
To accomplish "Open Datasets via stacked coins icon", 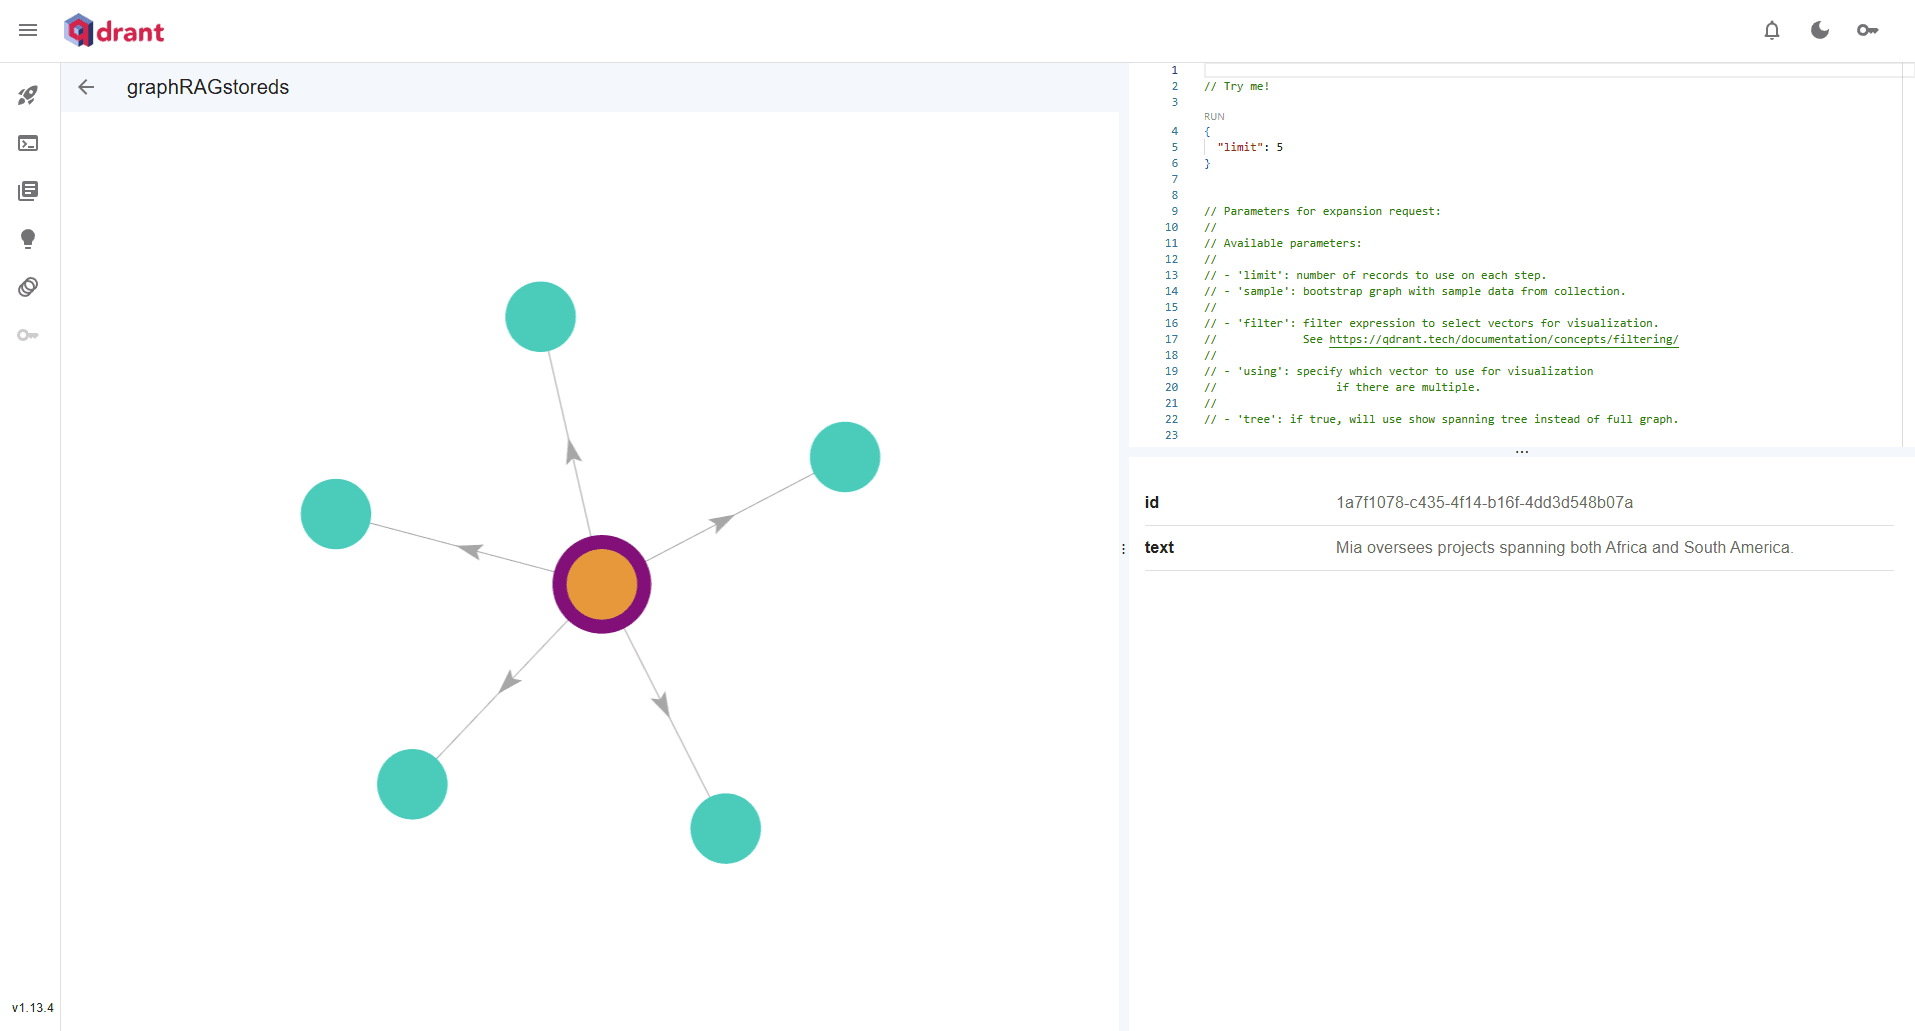I will pos(28,287).
